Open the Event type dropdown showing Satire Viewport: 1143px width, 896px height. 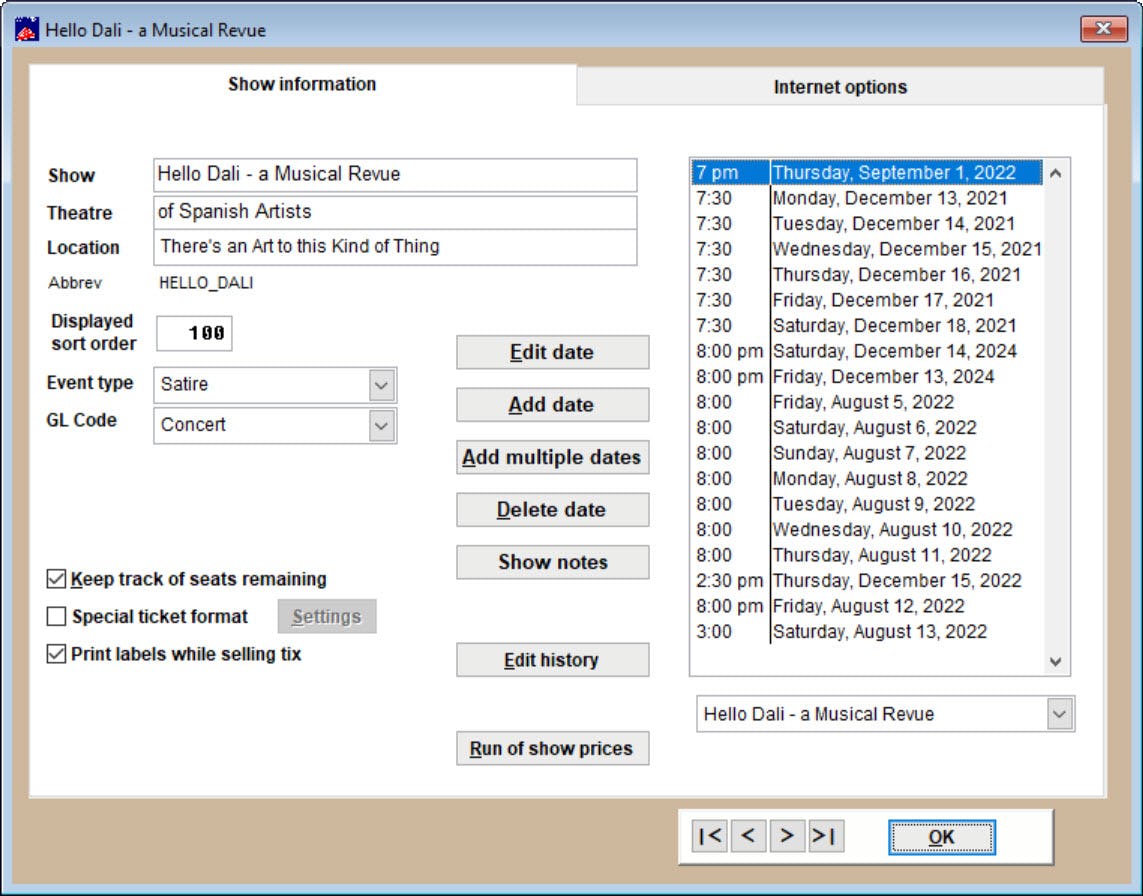[381, 385]
